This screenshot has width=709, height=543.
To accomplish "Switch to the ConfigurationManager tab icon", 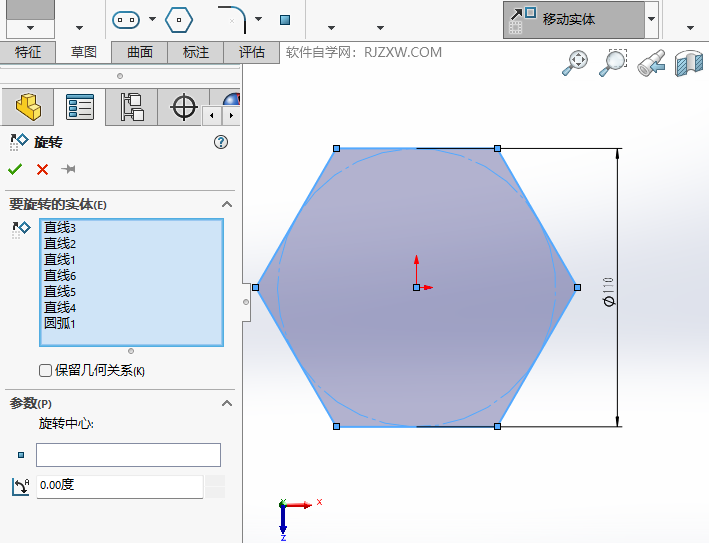I will [x=131, y=106].
